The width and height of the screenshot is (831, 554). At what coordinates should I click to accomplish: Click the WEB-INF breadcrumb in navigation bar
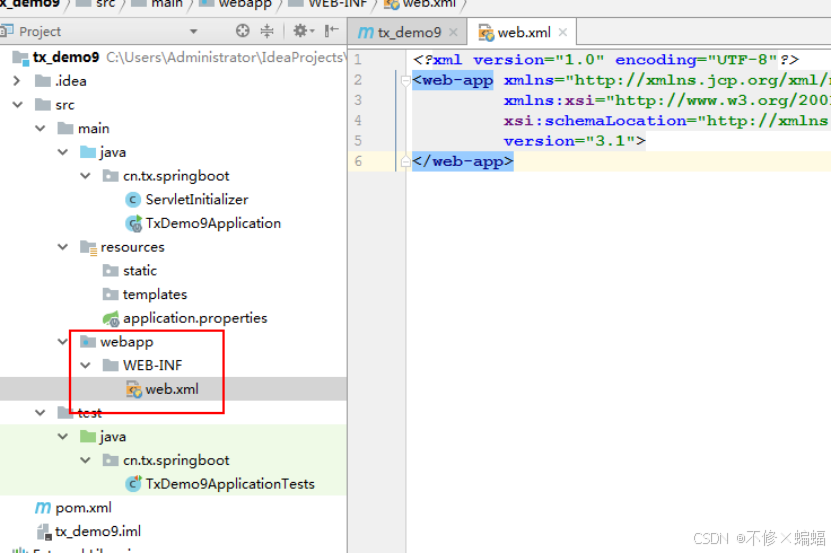click(338, 4)
